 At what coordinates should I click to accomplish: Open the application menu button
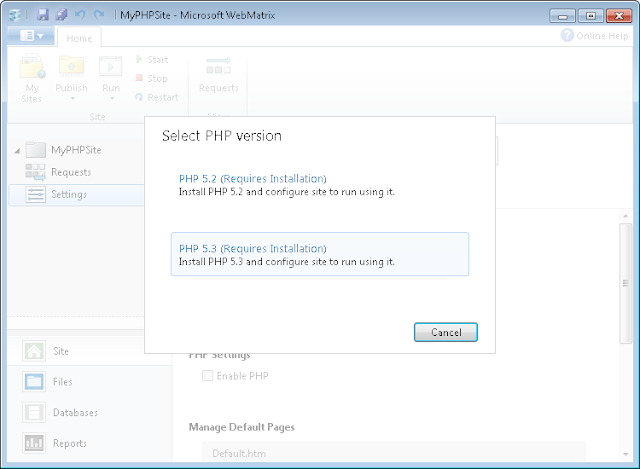point(31,36)
